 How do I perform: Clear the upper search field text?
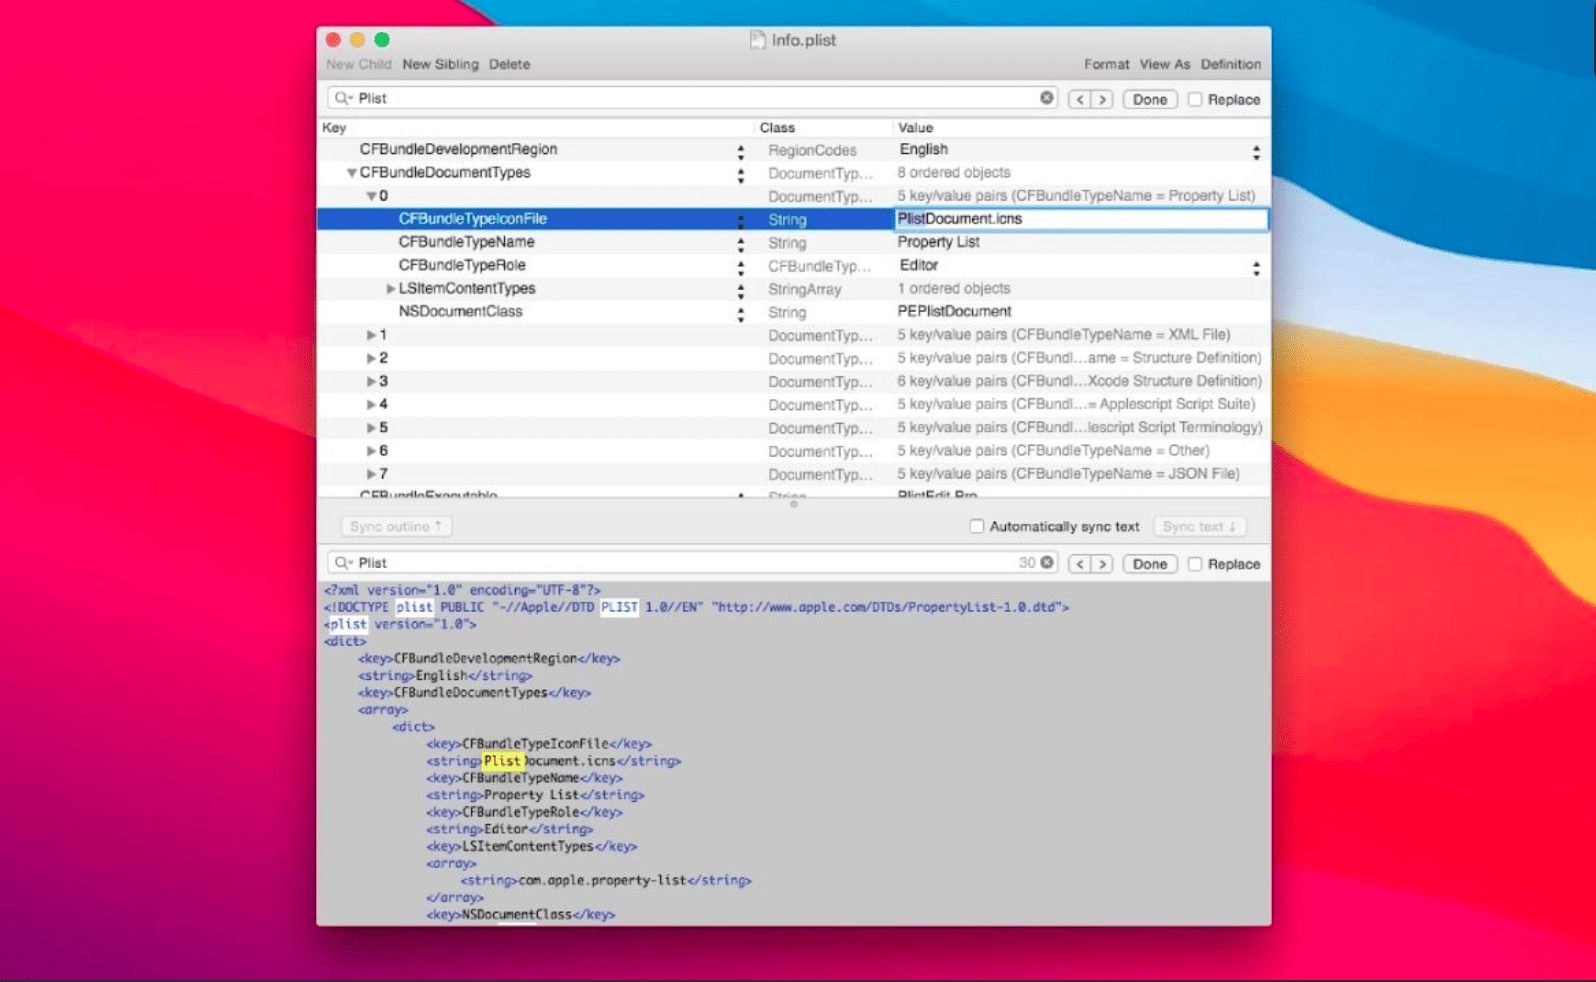[1046, 98]
